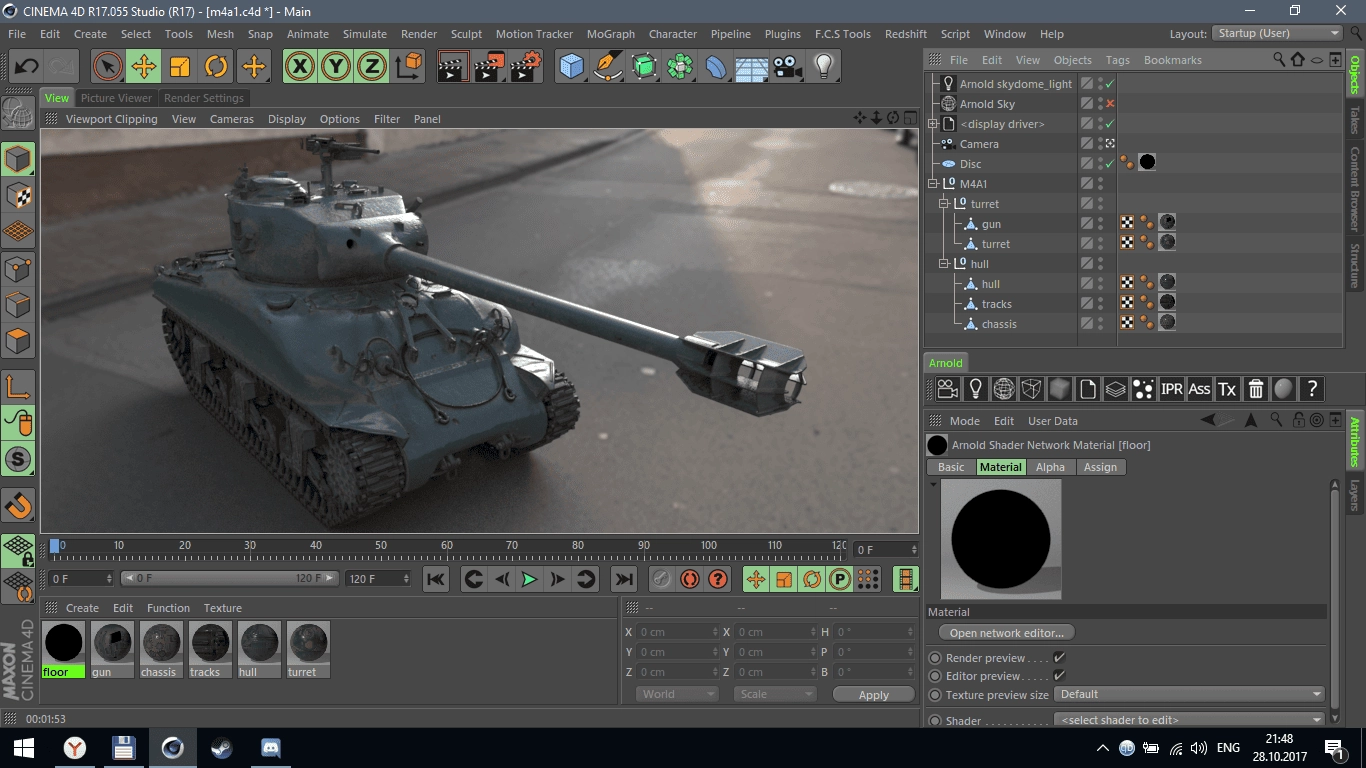Open the Redshift menu
This screenshot has width=1366, height=768.
tap(906, 34)
